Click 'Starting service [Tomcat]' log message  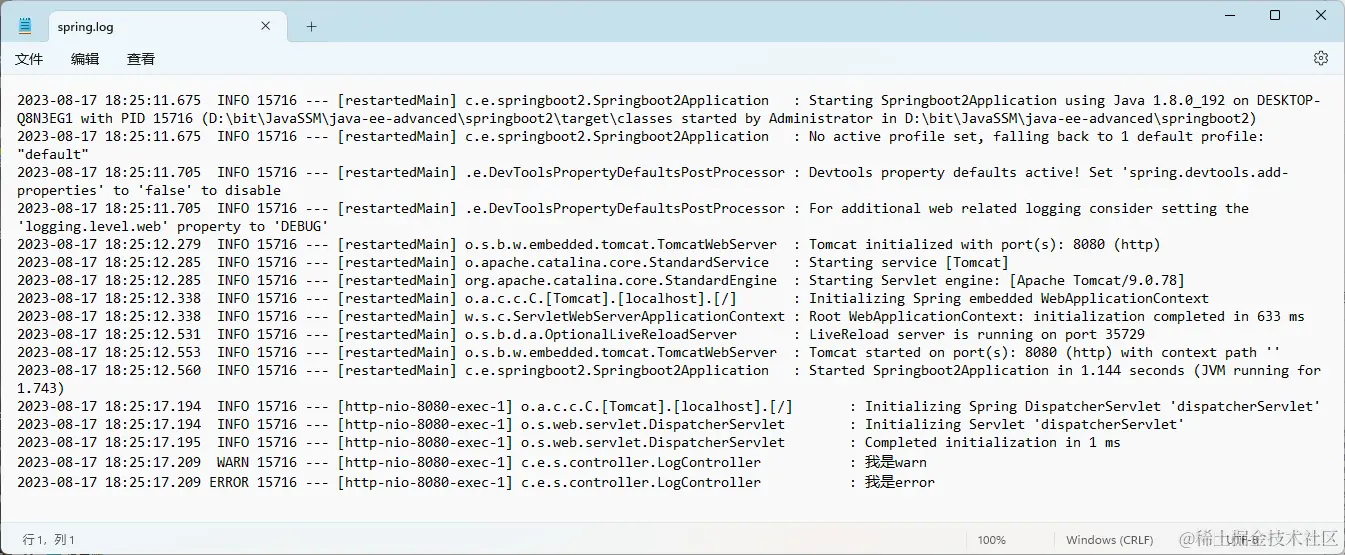[909, 262]
